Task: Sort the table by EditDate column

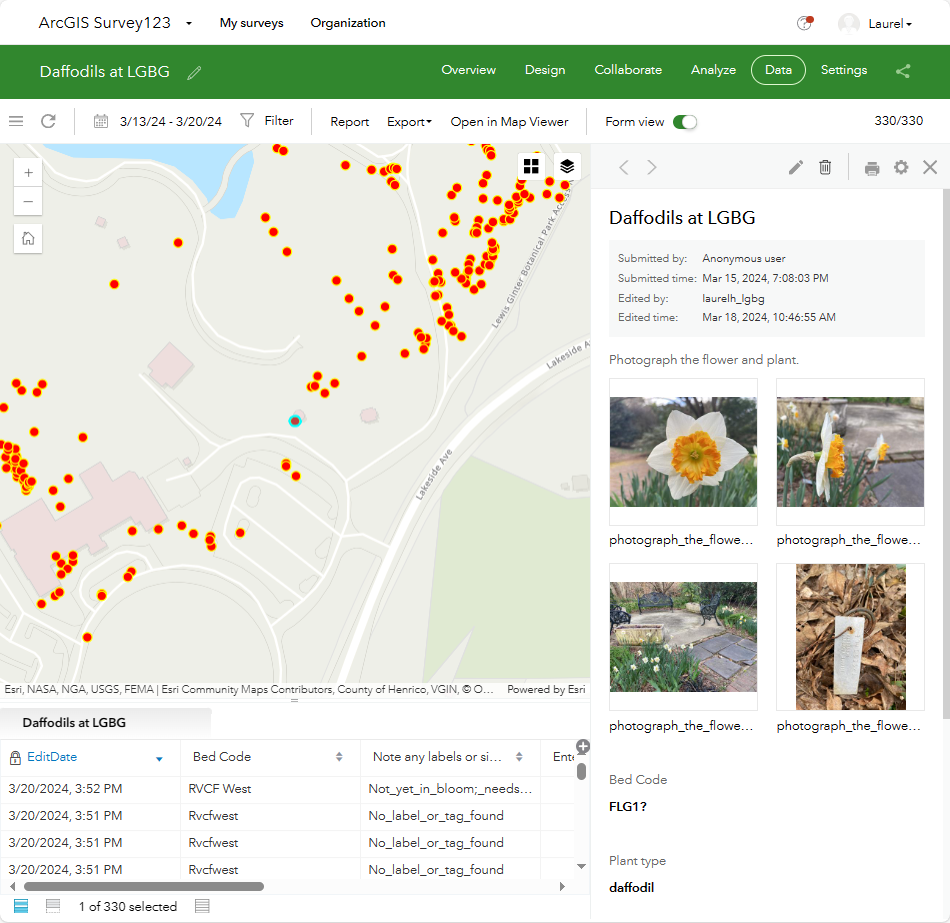Action: pos(53,757)
